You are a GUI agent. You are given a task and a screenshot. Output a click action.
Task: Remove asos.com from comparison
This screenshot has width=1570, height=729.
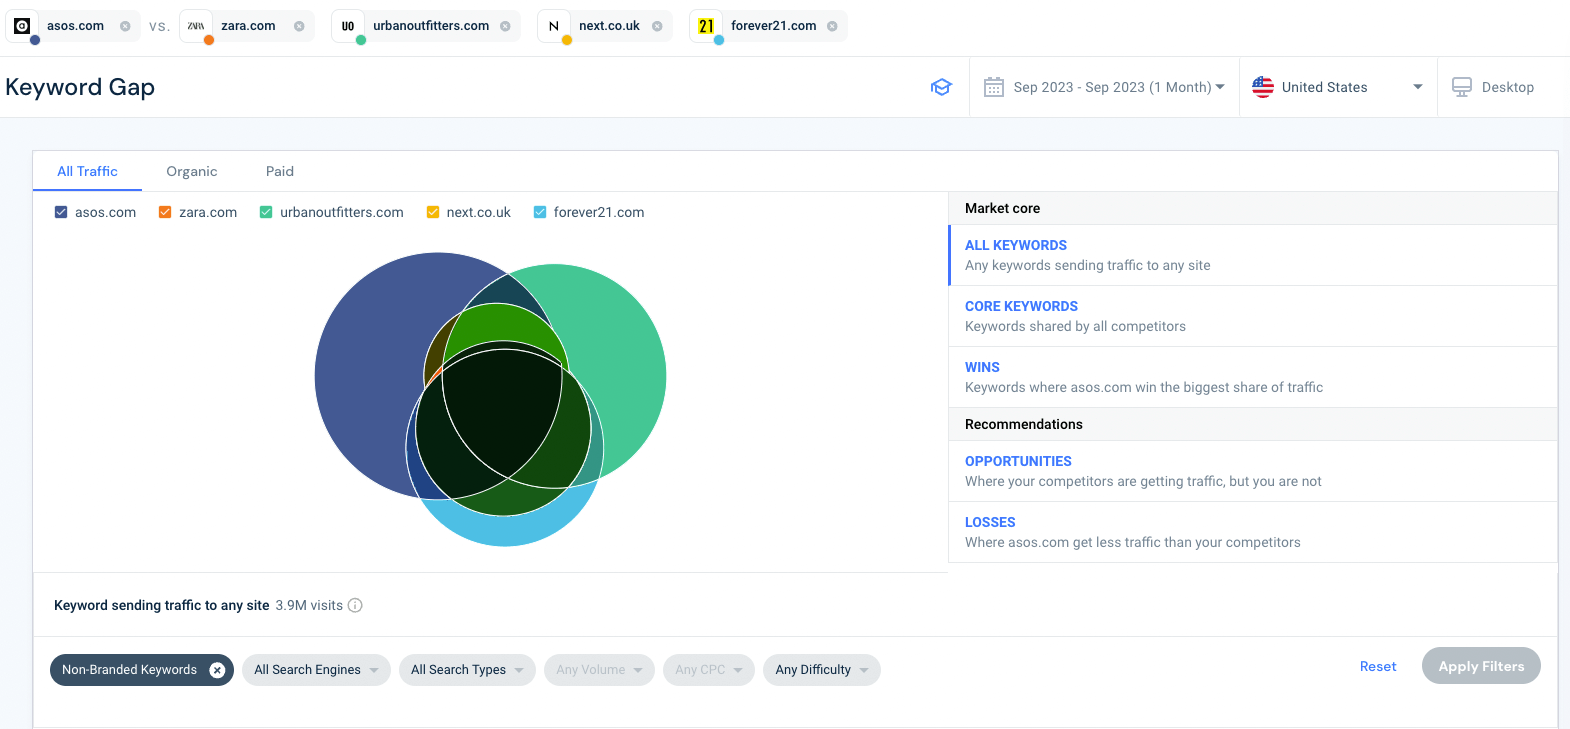[125, 26]
